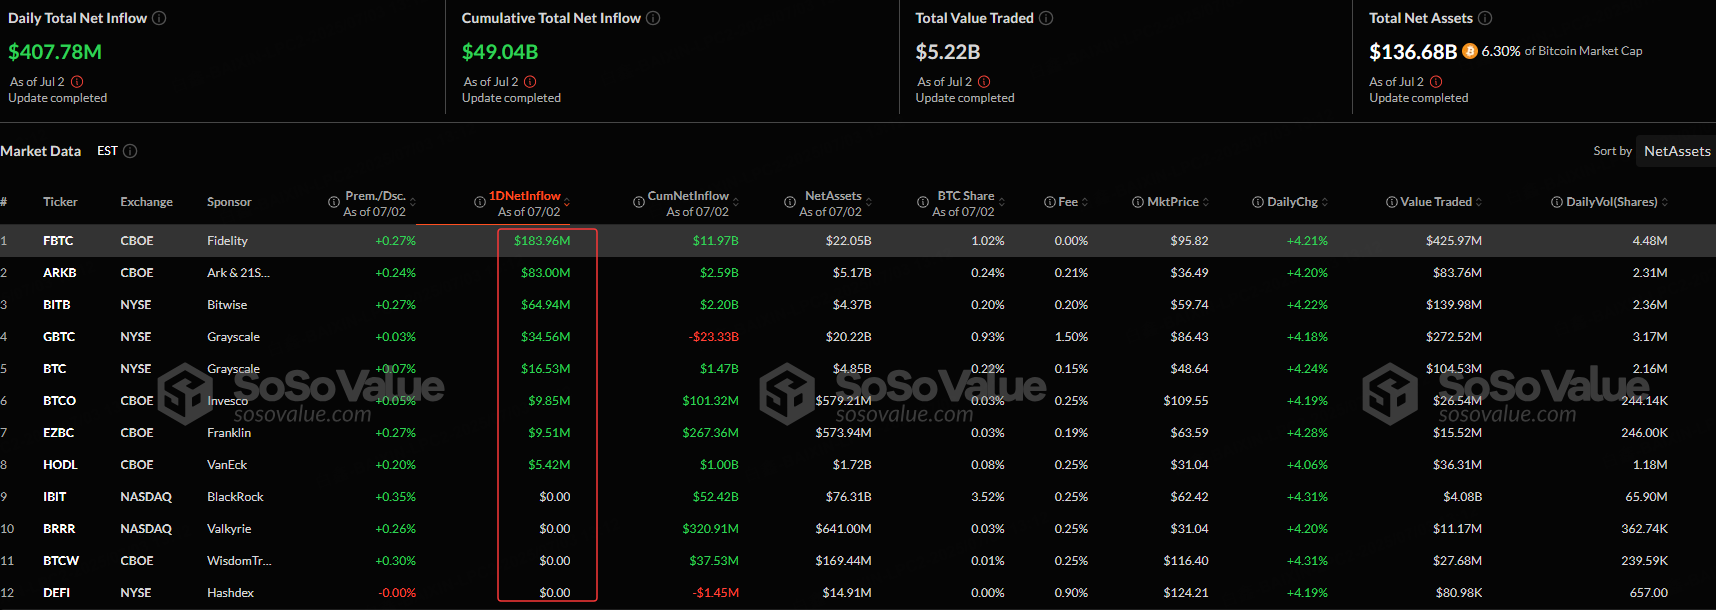1716x610 pixels.
Task: Sort table by 1DNetInflow column
Action: 525,196
